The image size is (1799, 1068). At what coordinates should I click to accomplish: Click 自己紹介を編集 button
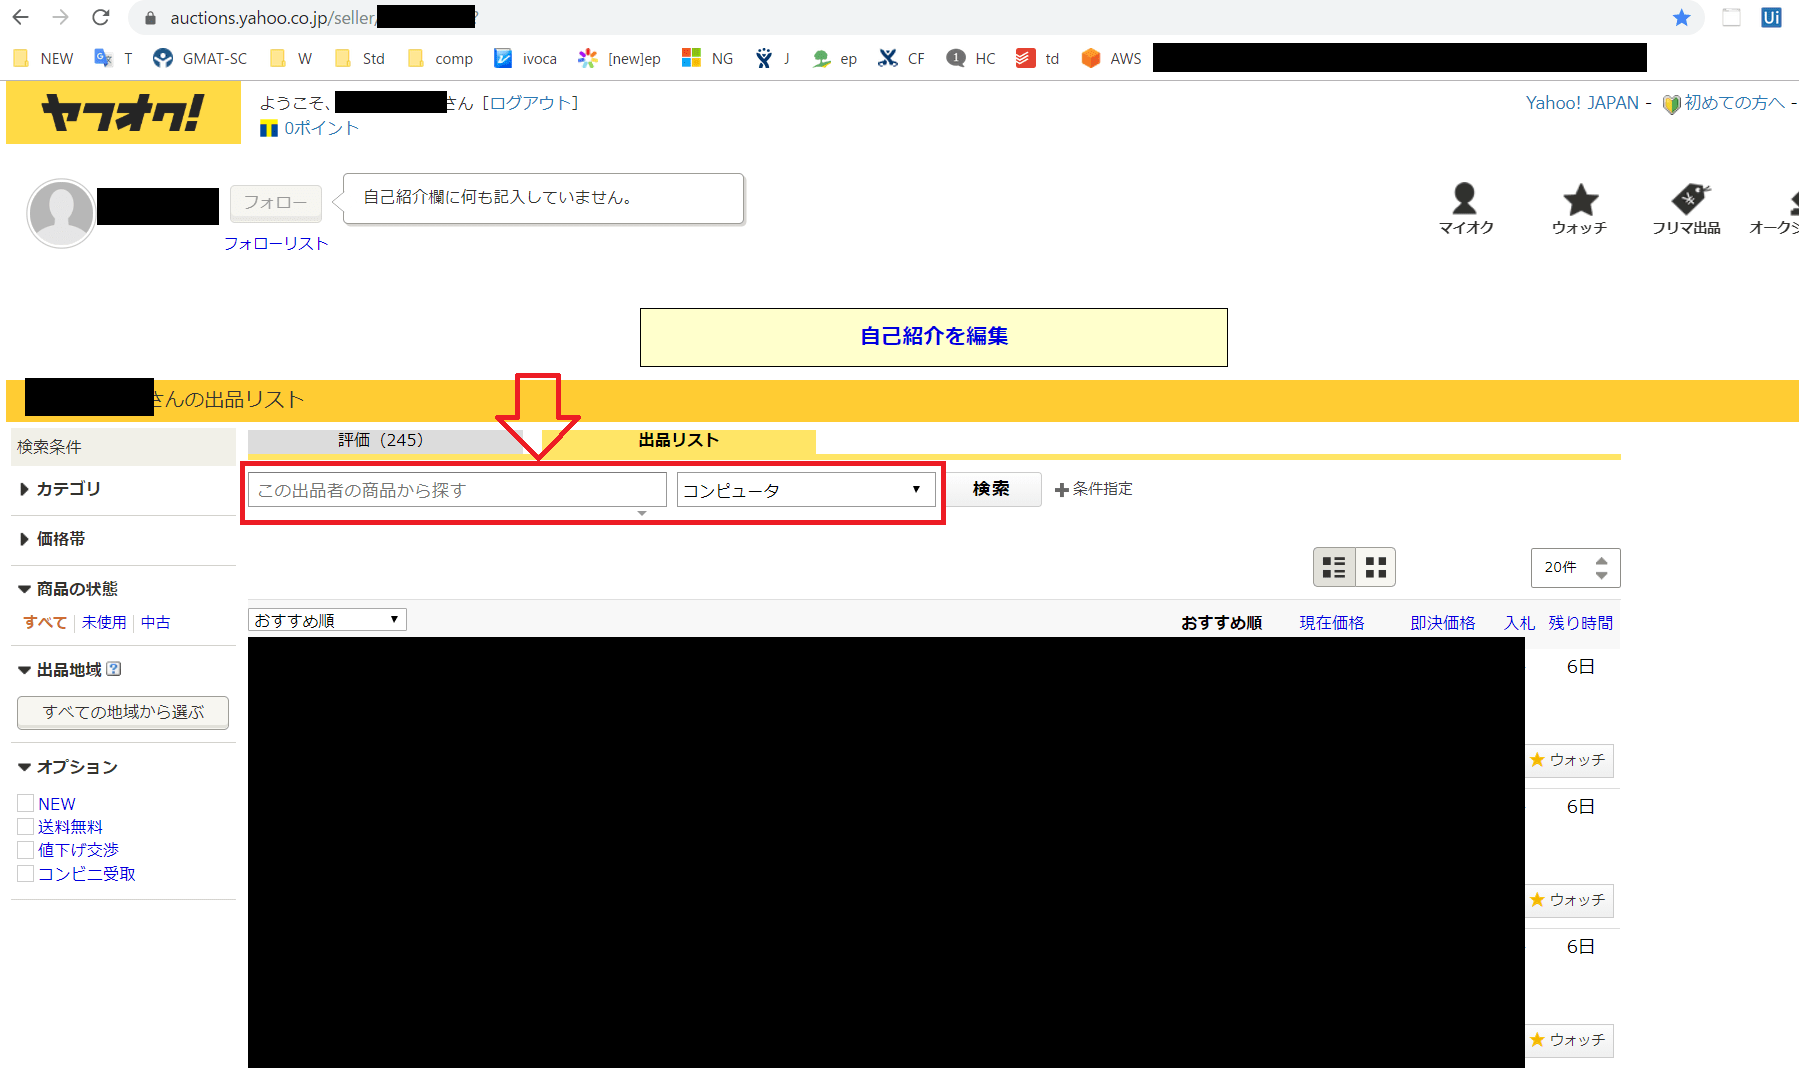pyautogui.click(x=934, y=337)
